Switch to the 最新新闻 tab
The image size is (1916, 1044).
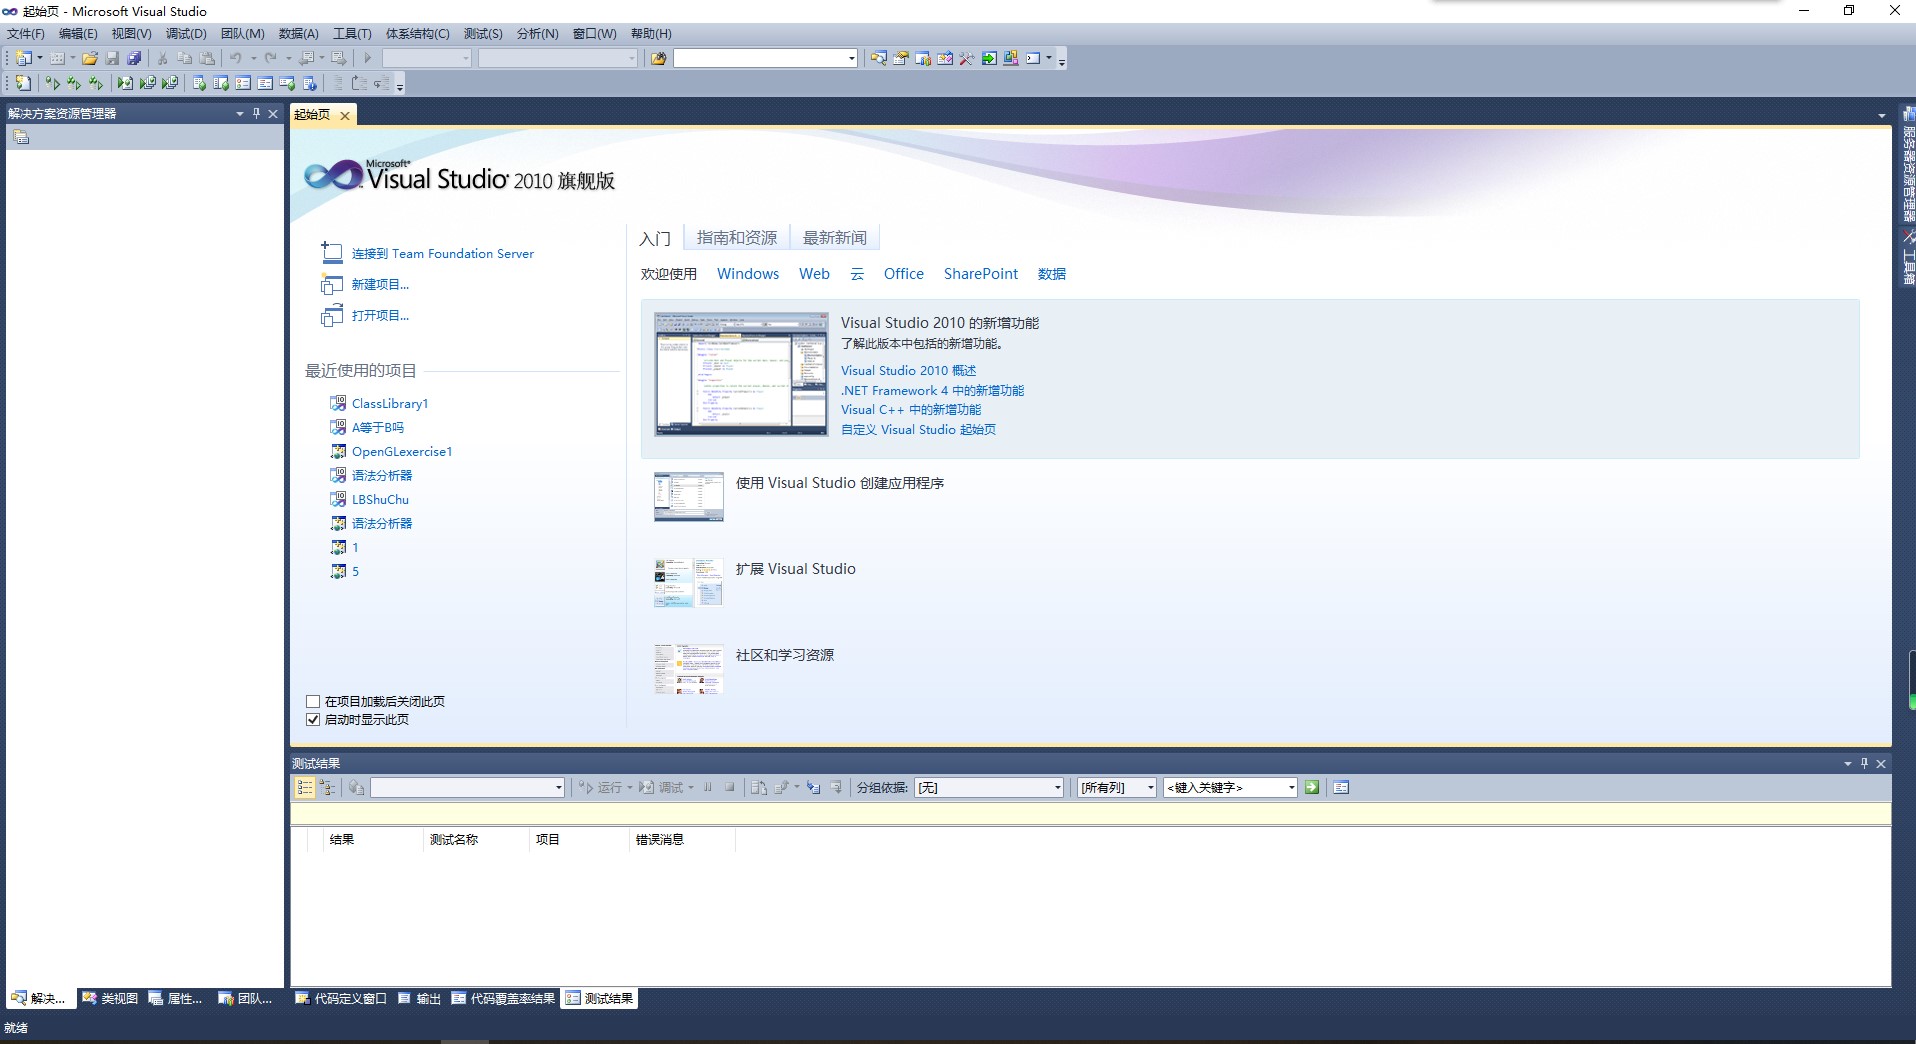coord(835,238)
